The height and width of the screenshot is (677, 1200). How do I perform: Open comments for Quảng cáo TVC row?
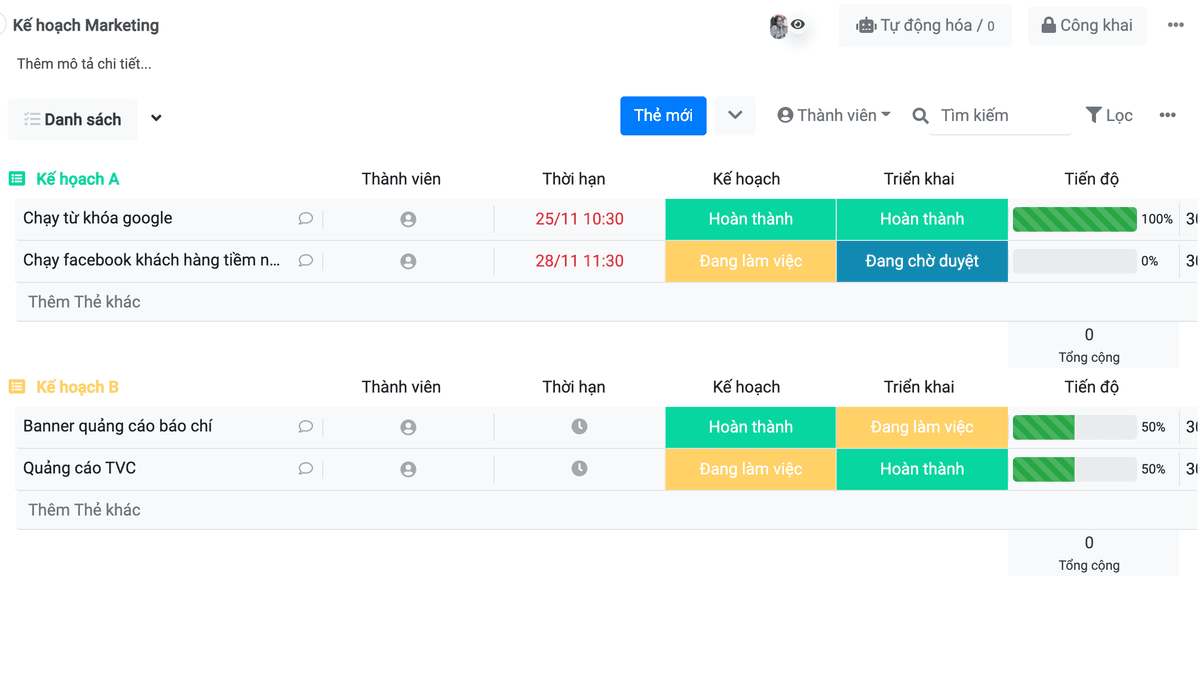306,469
